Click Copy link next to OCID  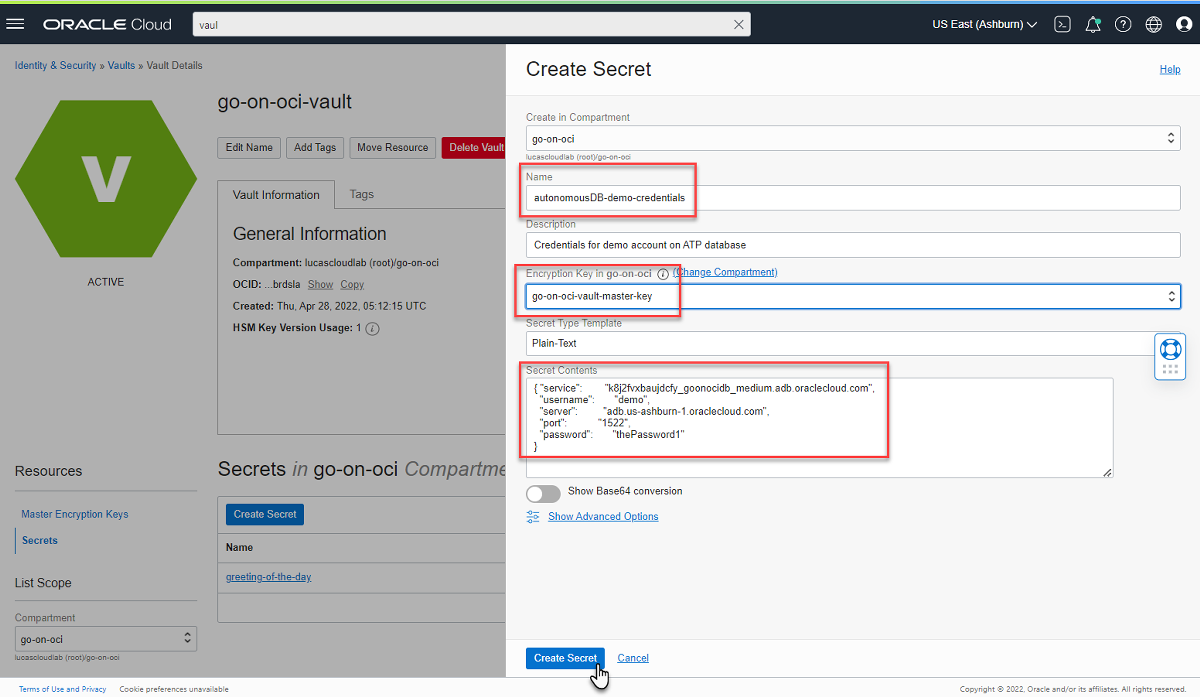pyautogui.click(x=352, y=285)
